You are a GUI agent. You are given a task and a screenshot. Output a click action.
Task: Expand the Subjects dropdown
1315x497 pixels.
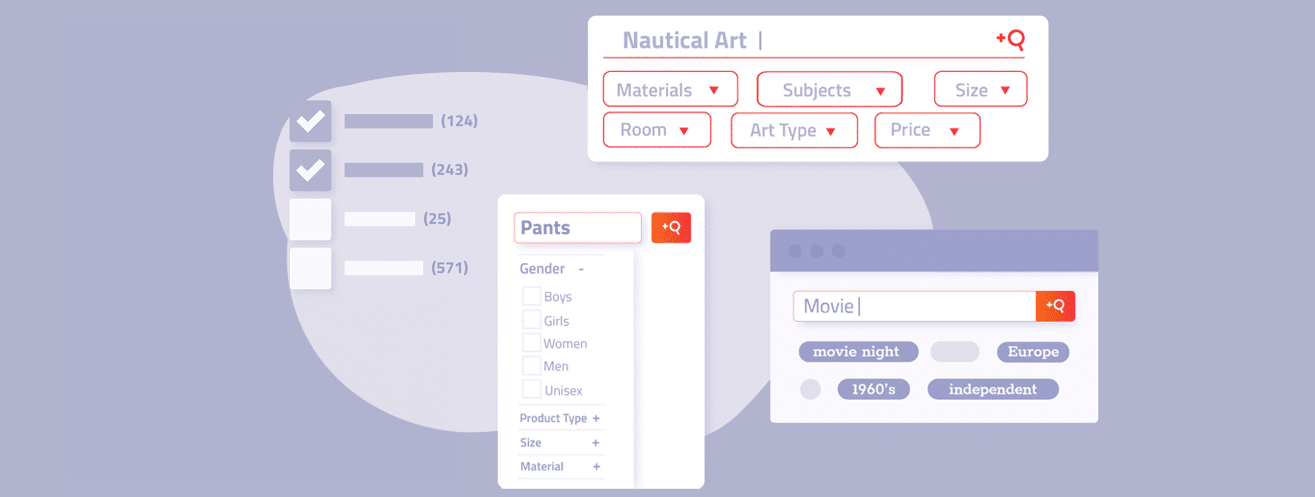click(829, 89)
